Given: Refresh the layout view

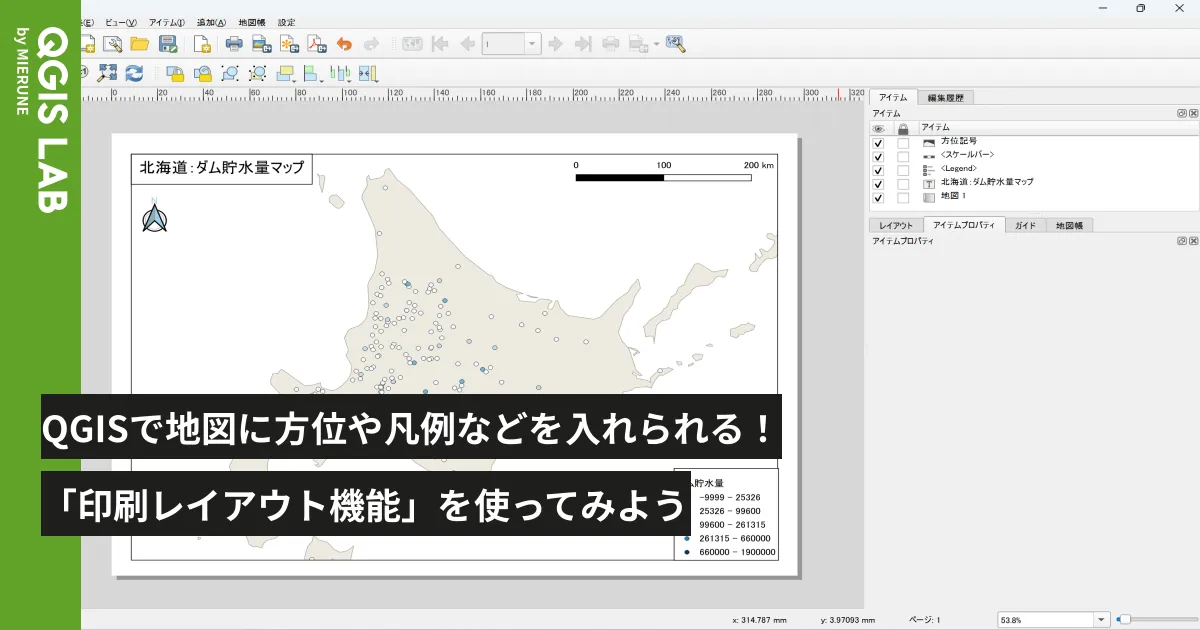Looking at the screenshot, I should point(135,73).
